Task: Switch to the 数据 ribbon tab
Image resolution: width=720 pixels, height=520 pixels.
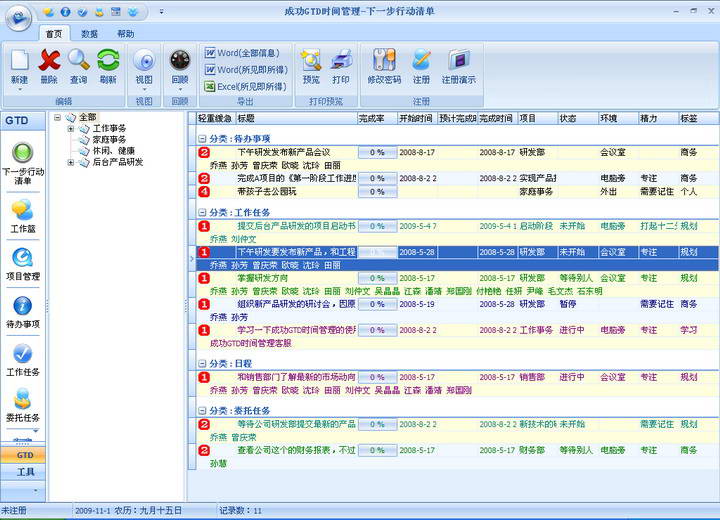Action: (x=90, y=33)
